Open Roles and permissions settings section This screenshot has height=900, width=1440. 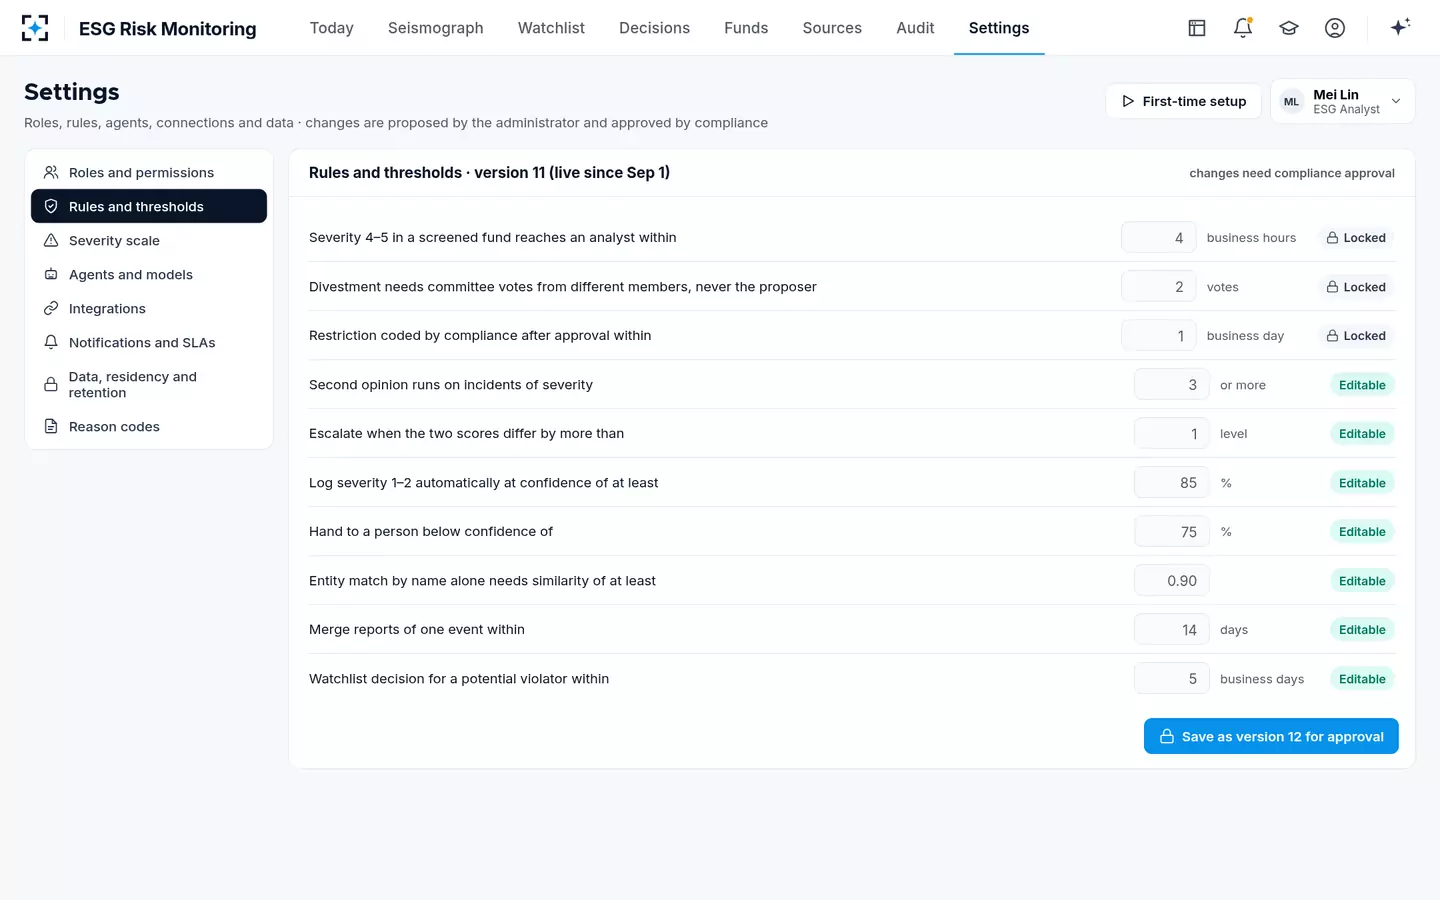[149, 173]
